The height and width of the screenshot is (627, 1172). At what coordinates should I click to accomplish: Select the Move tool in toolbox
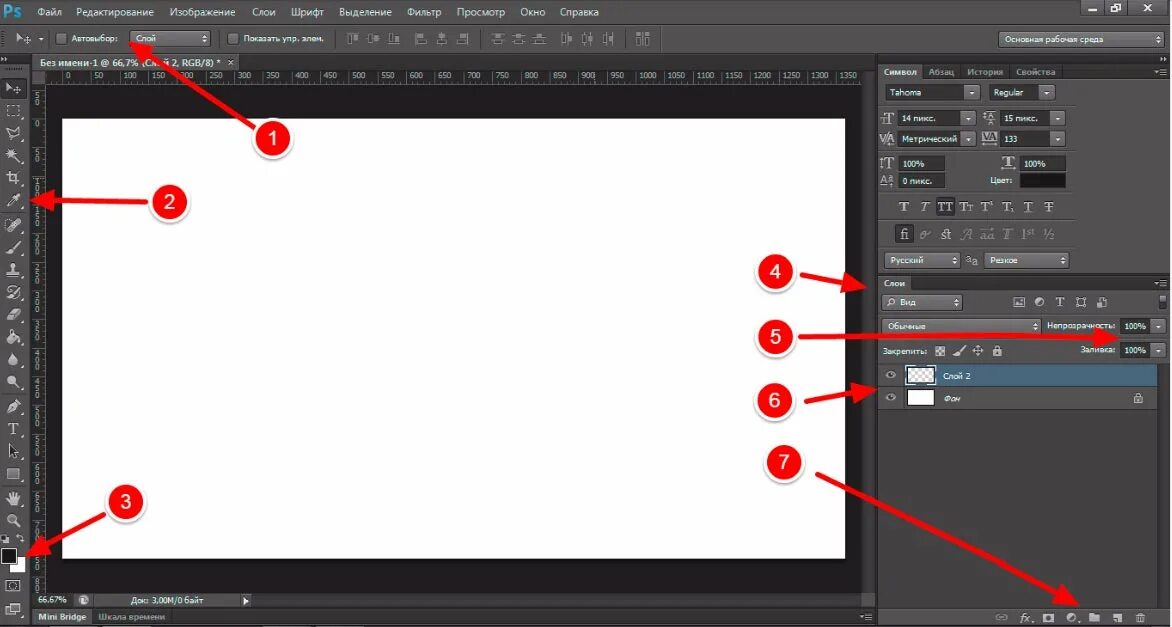tap(13, 88)
